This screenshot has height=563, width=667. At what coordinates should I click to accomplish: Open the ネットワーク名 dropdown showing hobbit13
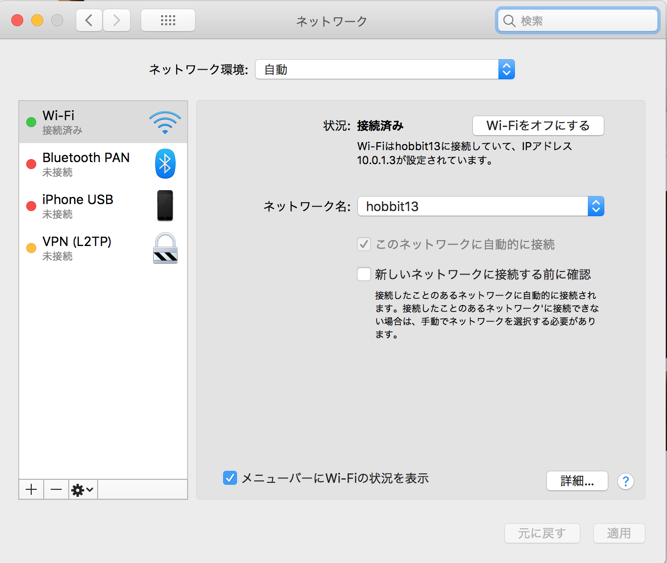[481, 206]
